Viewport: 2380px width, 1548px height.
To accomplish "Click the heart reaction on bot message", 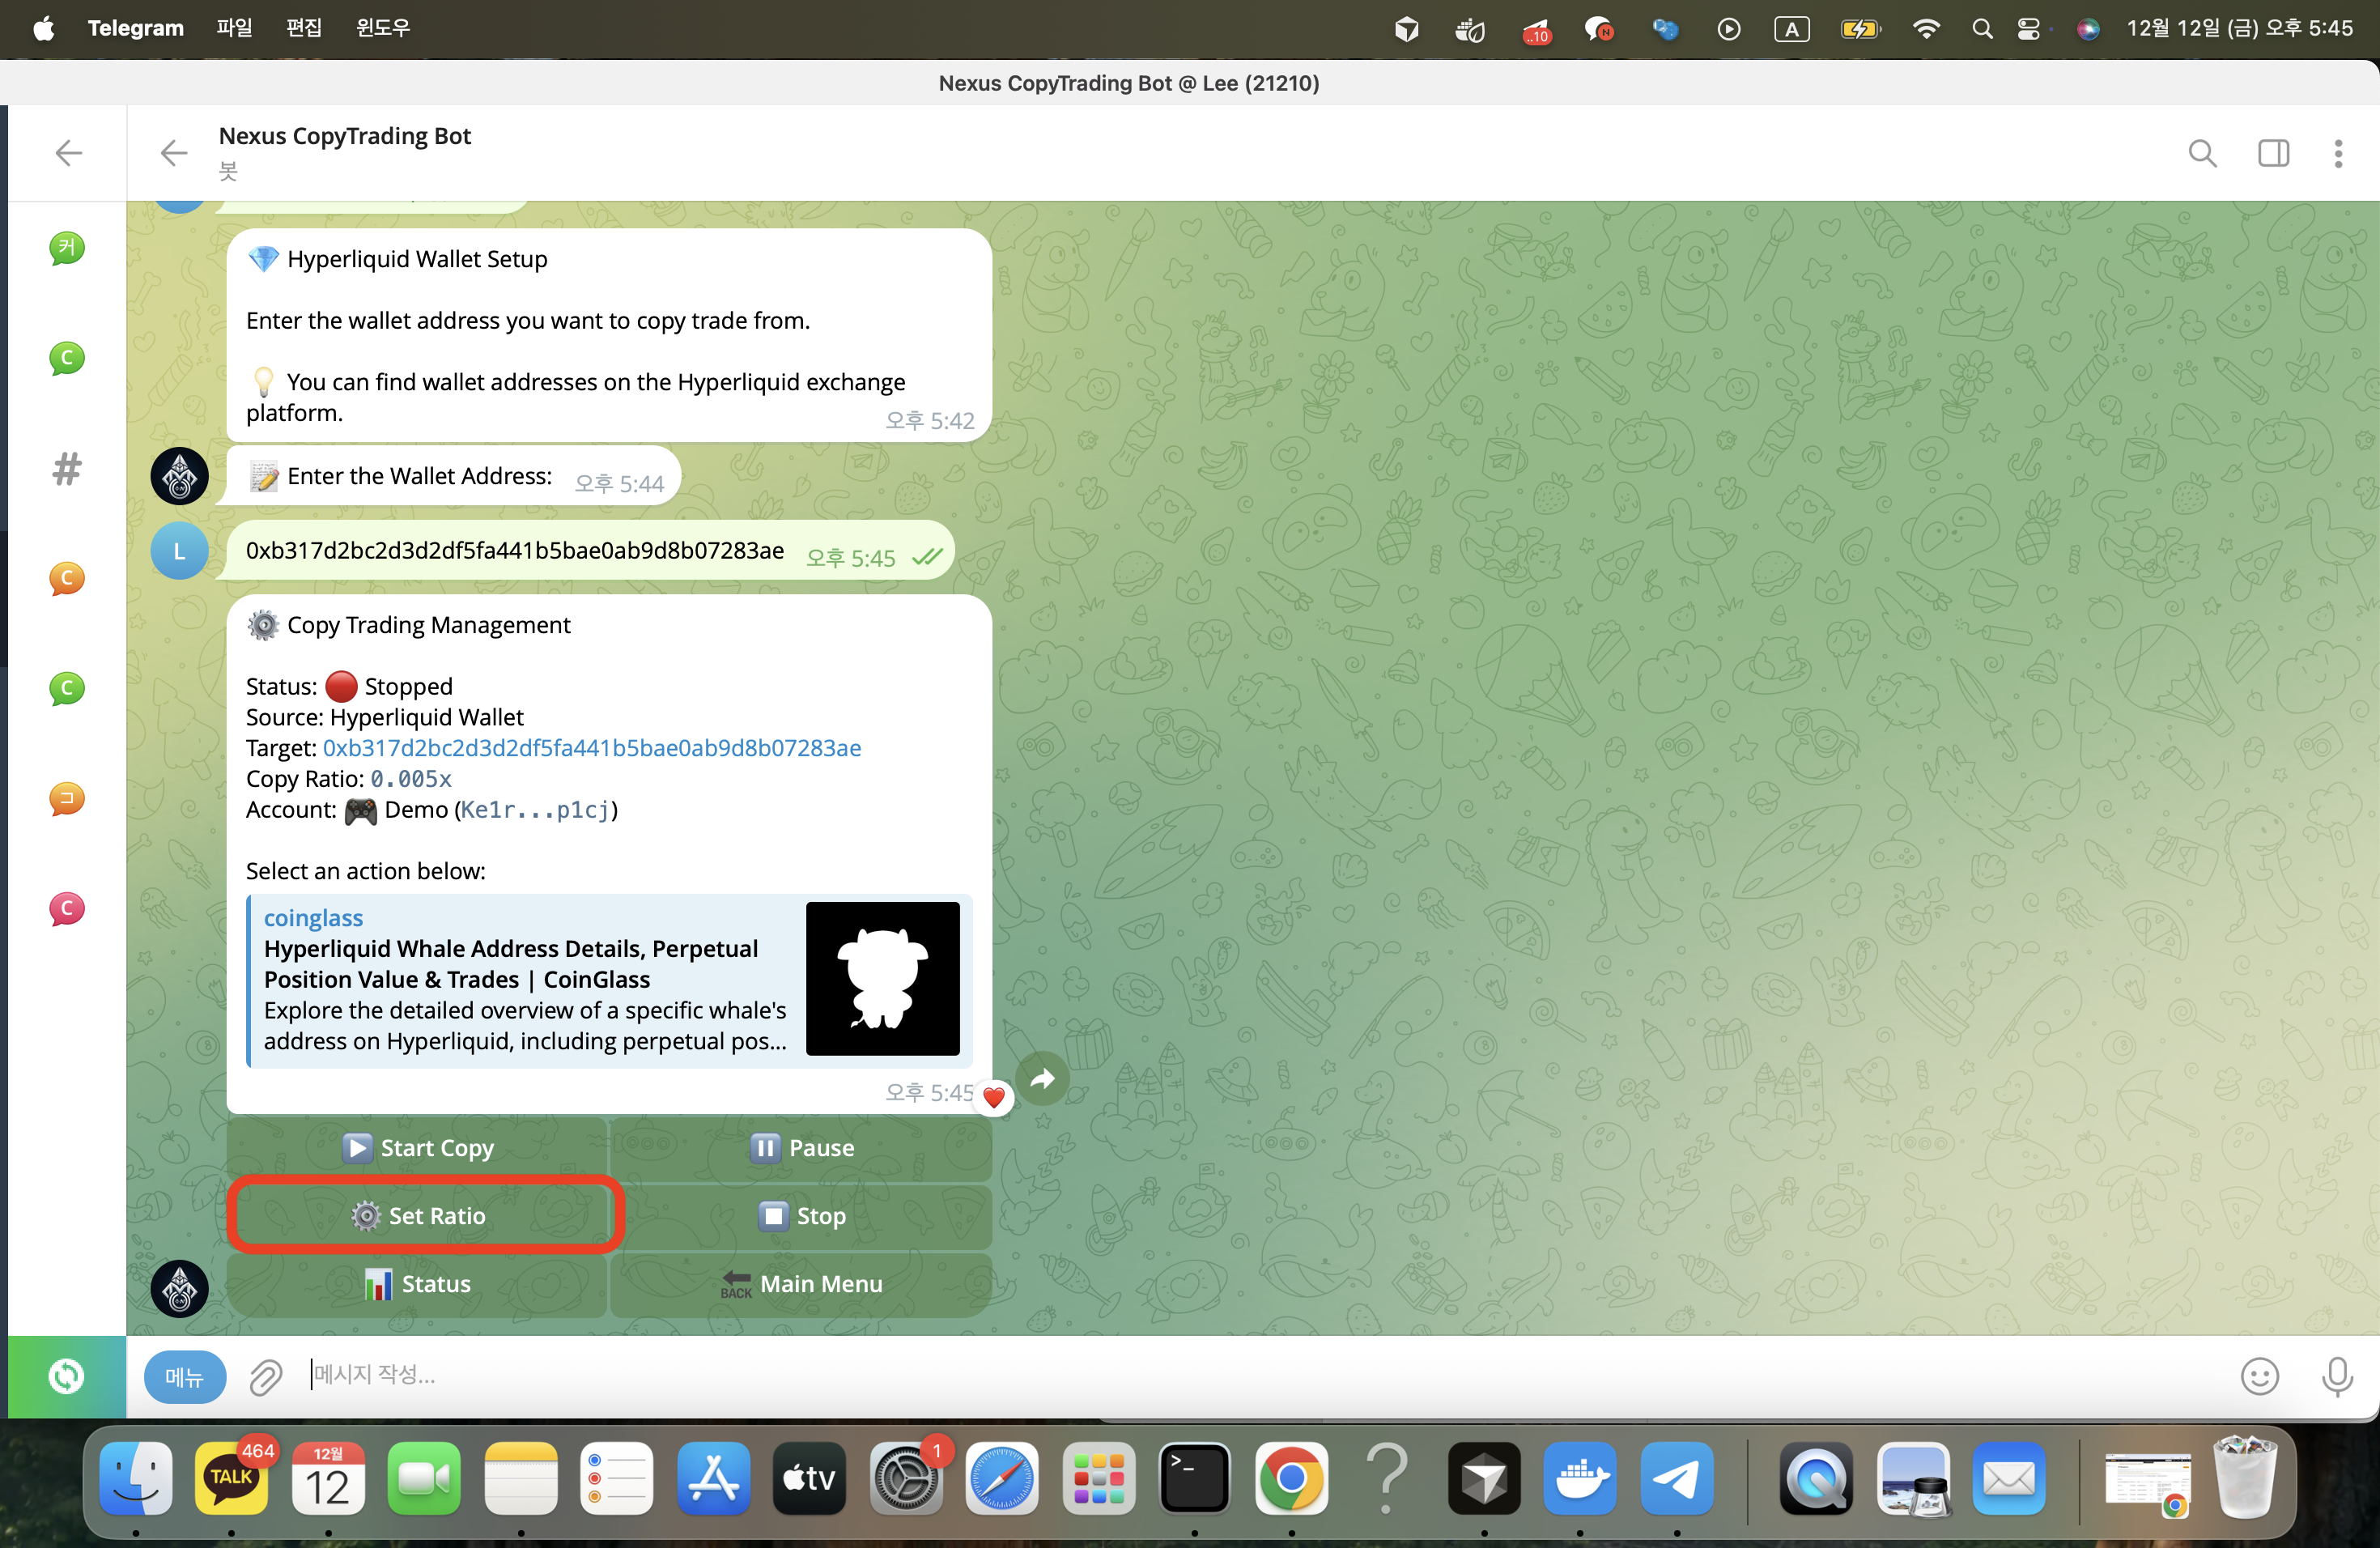I will [993, 1097].
